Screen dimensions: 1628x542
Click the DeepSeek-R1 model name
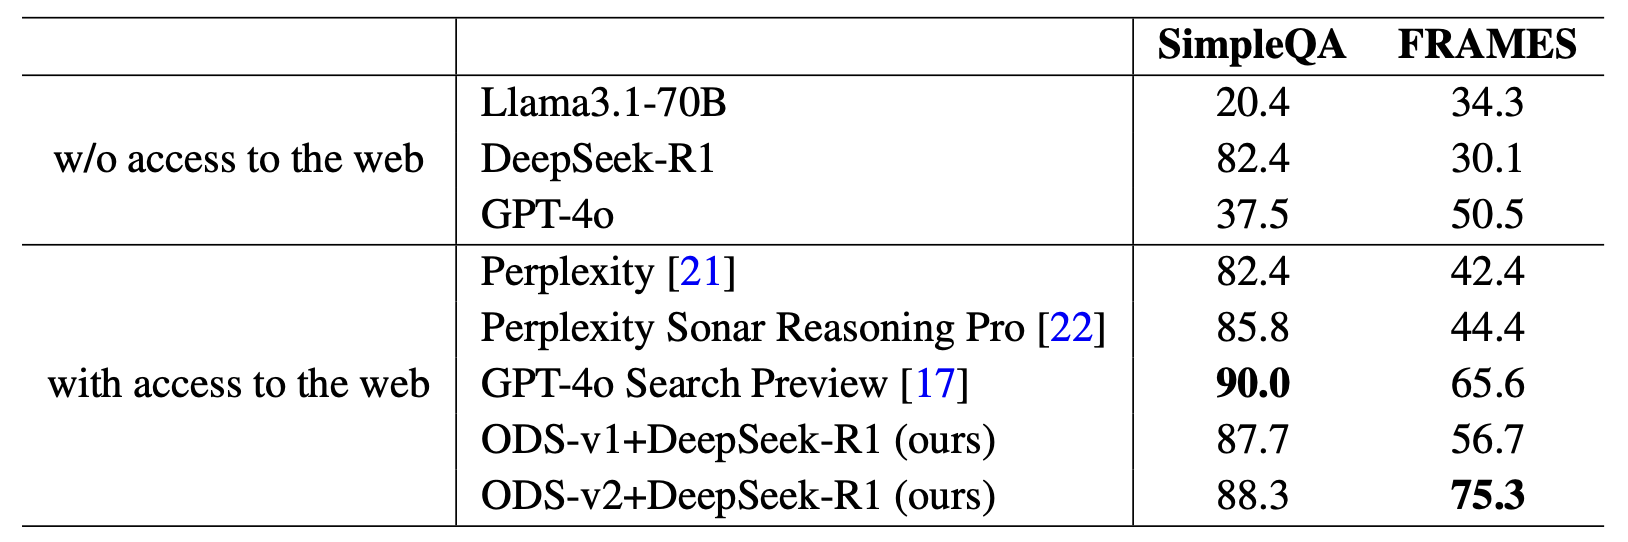(x=597, y=159)
